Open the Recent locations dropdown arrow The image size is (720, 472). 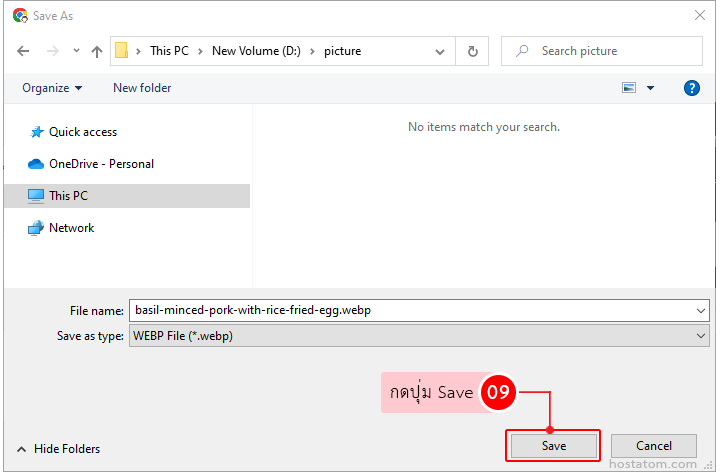[x=75, y=51]
